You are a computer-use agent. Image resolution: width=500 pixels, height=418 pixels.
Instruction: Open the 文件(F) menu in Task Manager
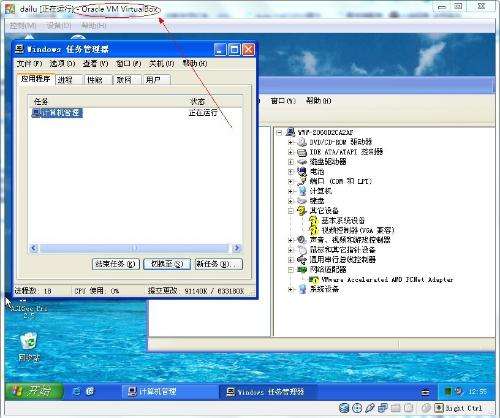tap(29, 63)
